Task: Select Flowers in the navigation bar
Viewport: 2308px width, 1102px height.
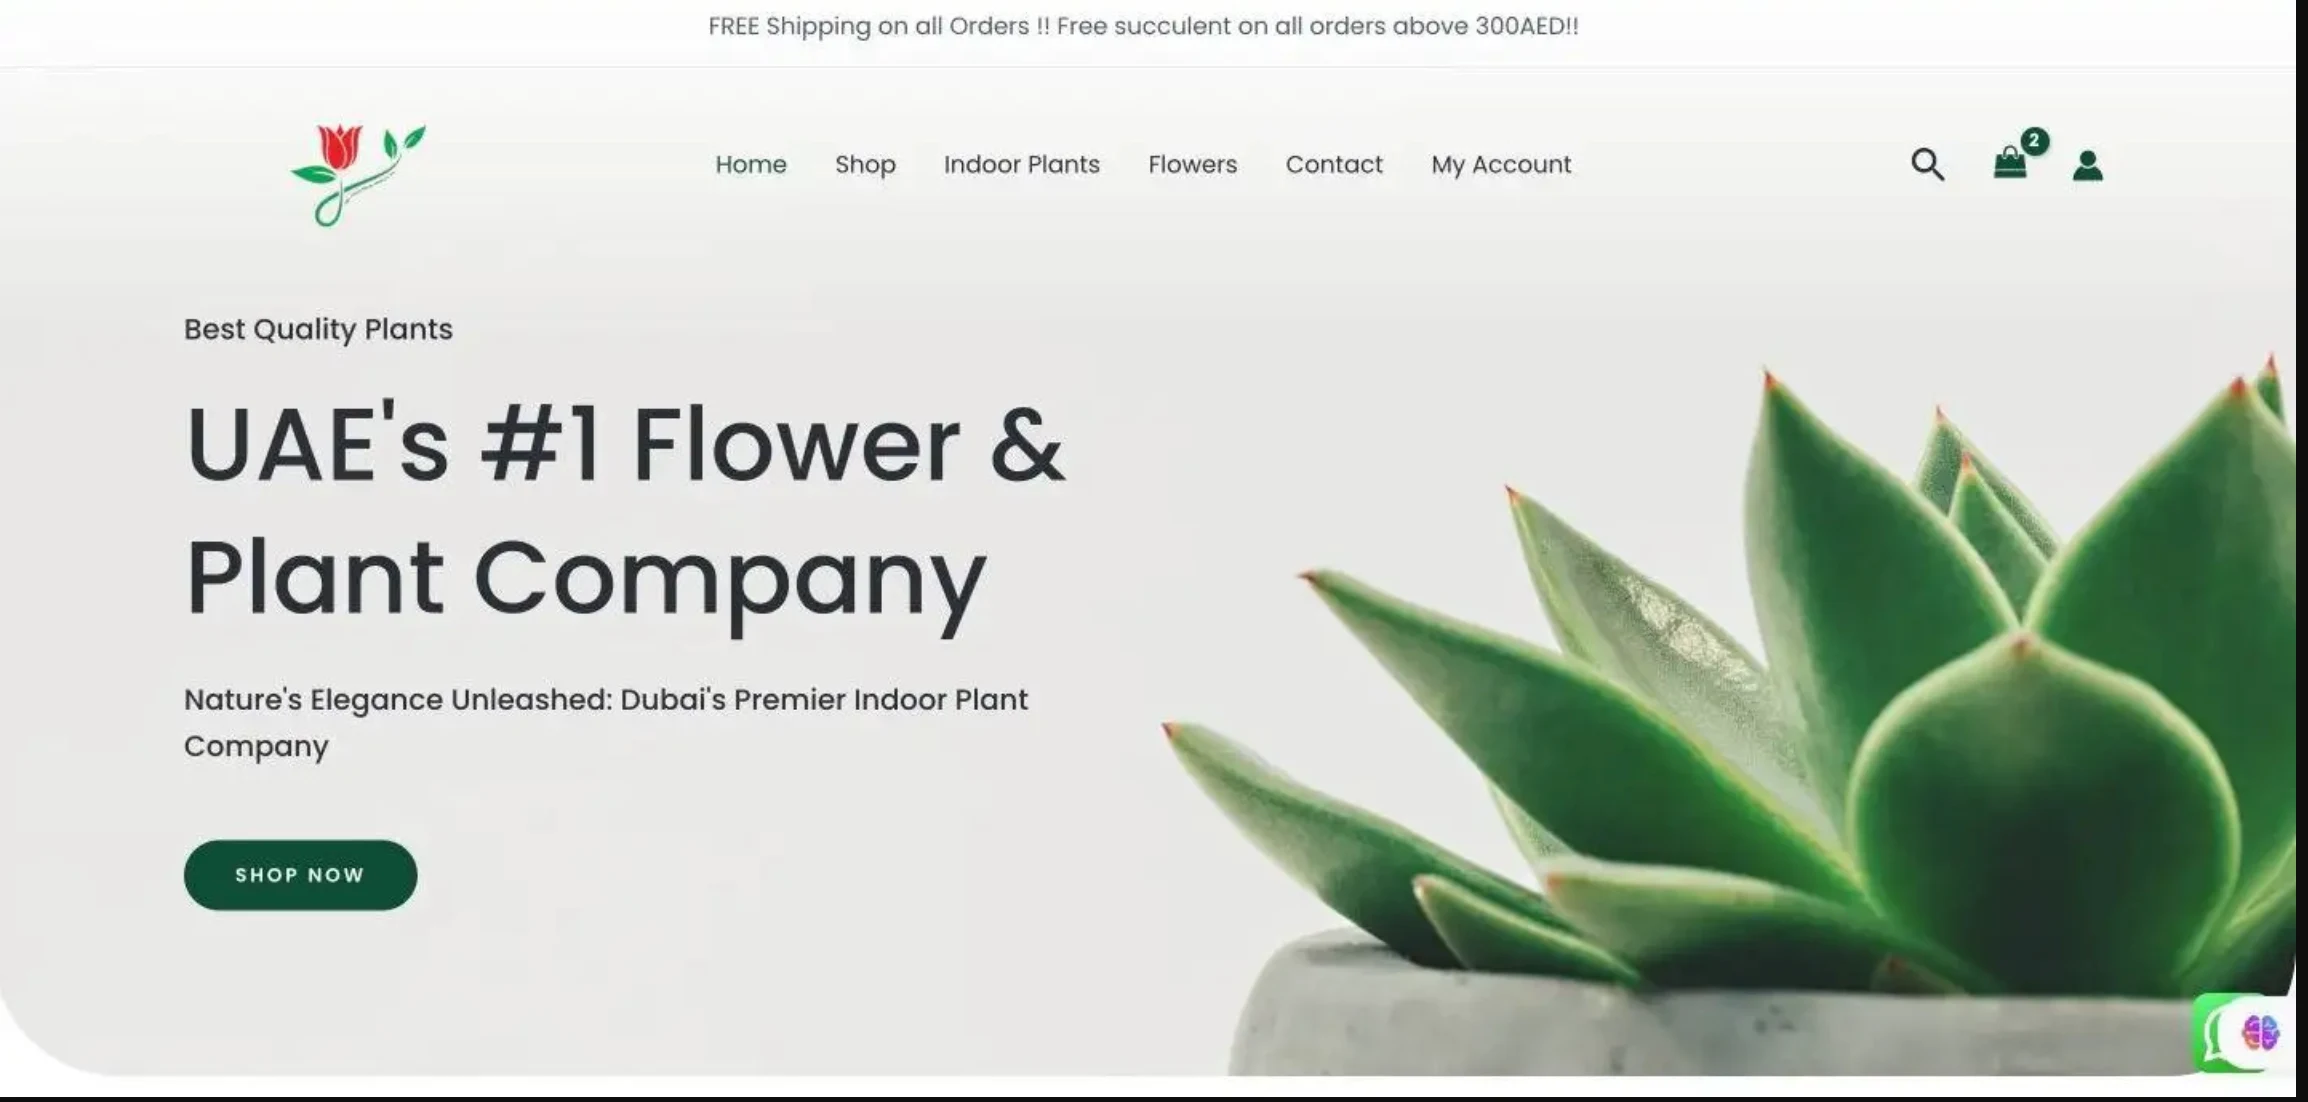Action: pos(1192,164)
